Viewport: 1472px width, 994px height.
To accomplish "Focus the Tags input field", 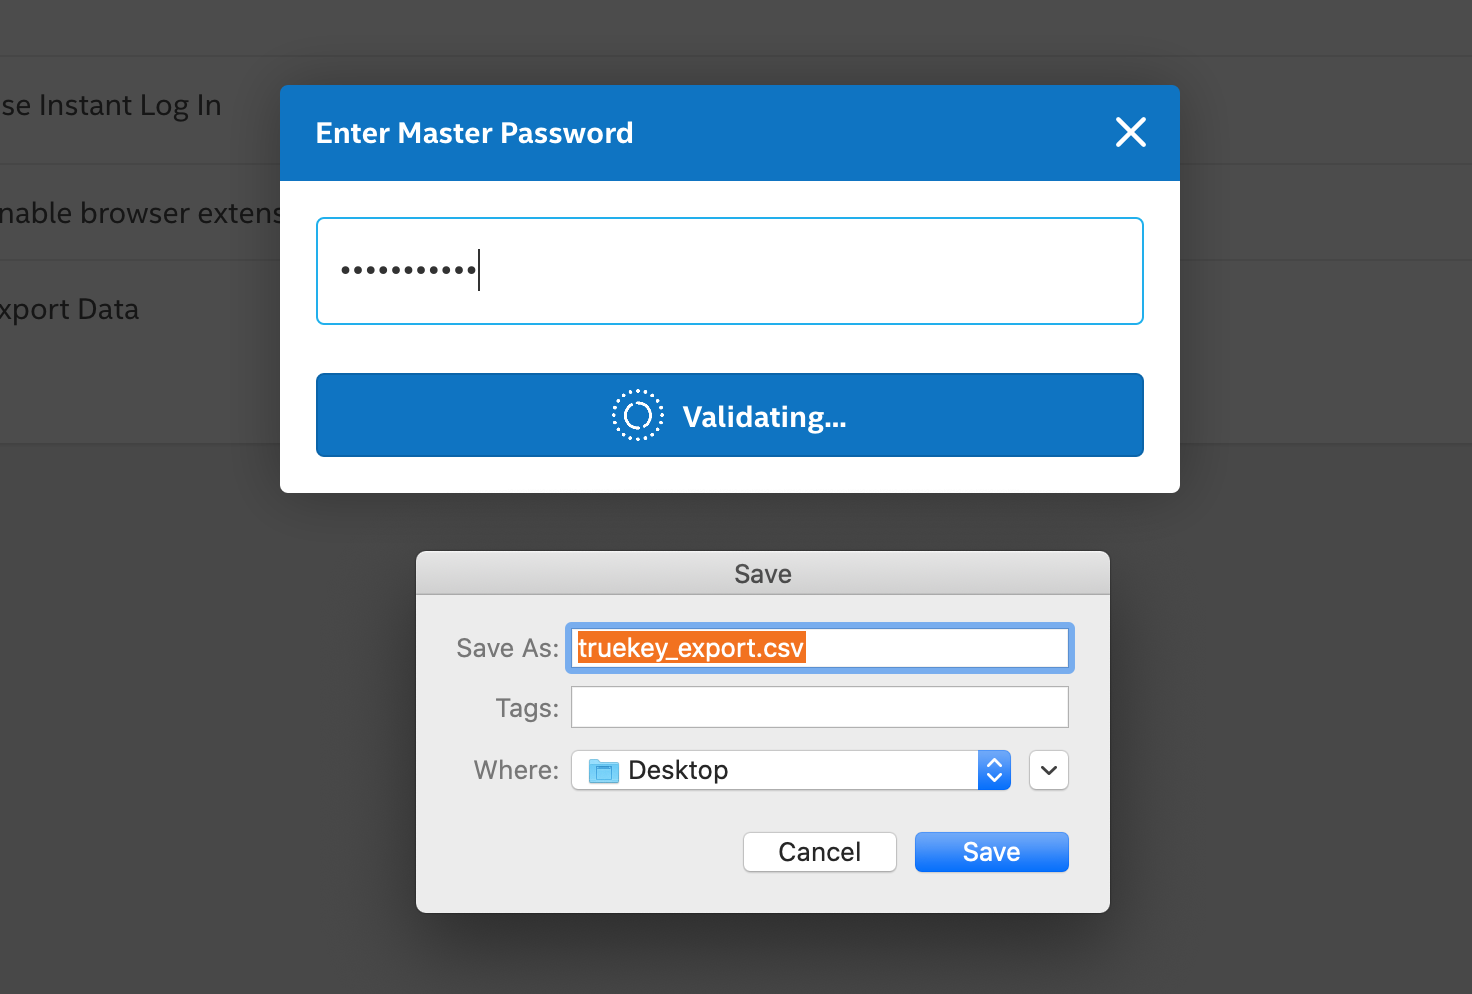I will [819, 708].
